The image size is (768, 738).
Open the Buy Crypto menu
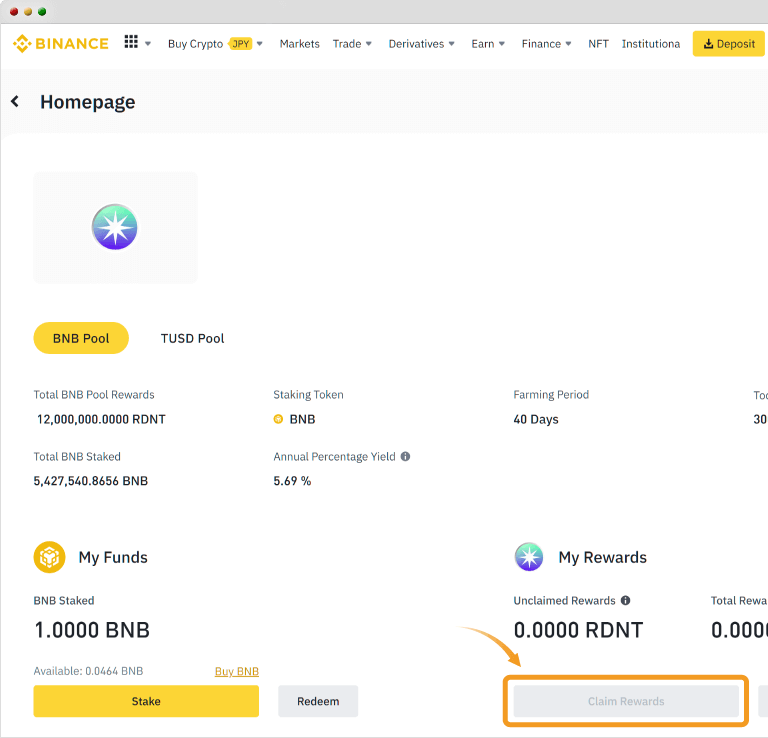[x=195, y=44]
